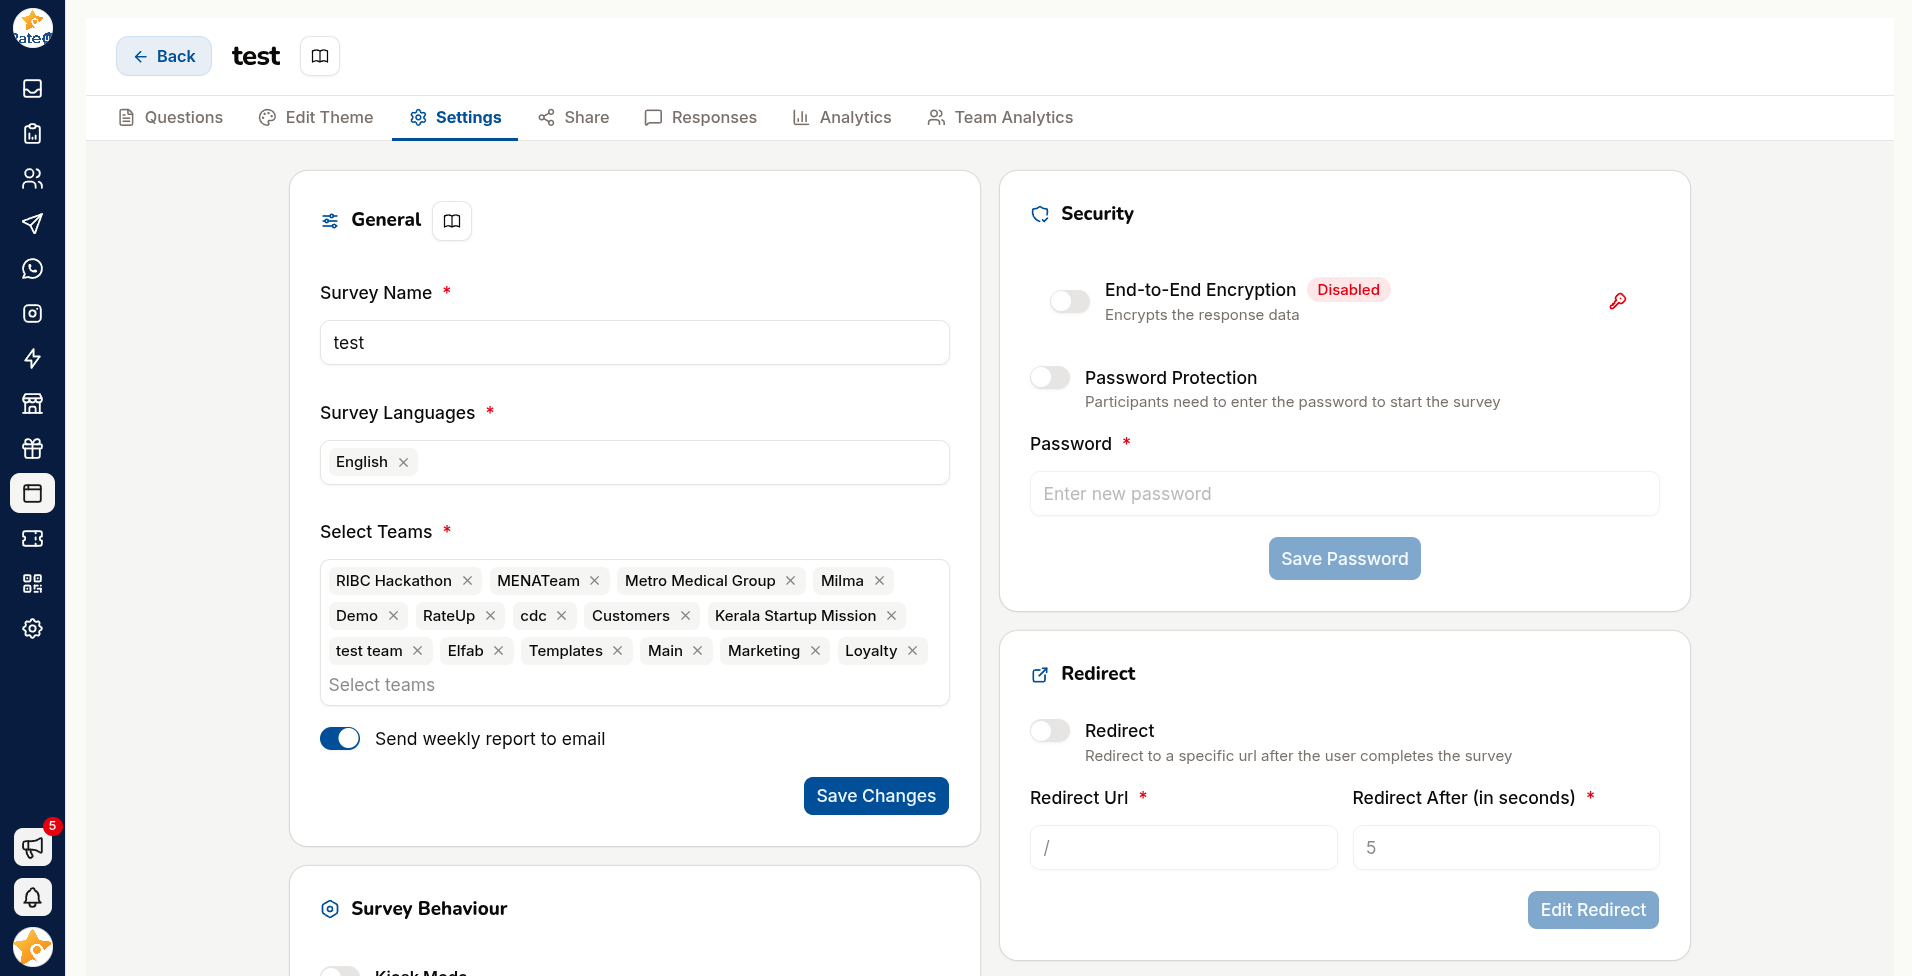Open the QR code sidebar icon
The width and height of the screenshot is (1912, 976).
point(32,584)
